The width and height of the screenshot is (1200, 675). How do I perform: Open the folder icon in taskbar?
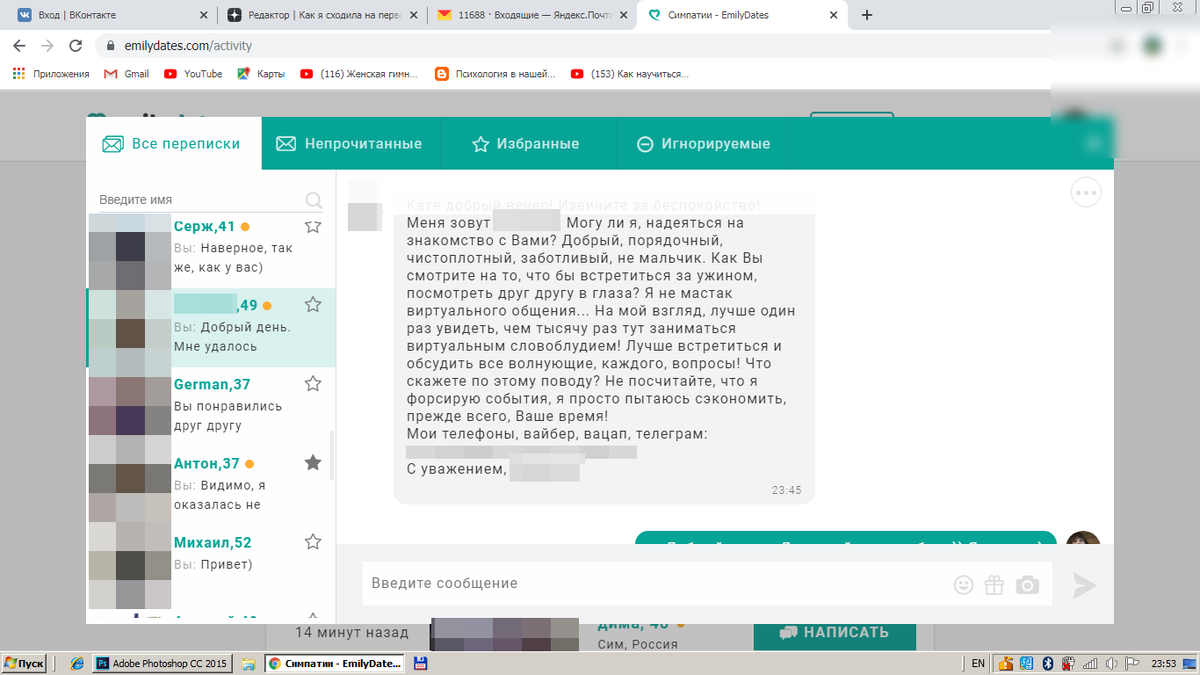pos(247,663)
